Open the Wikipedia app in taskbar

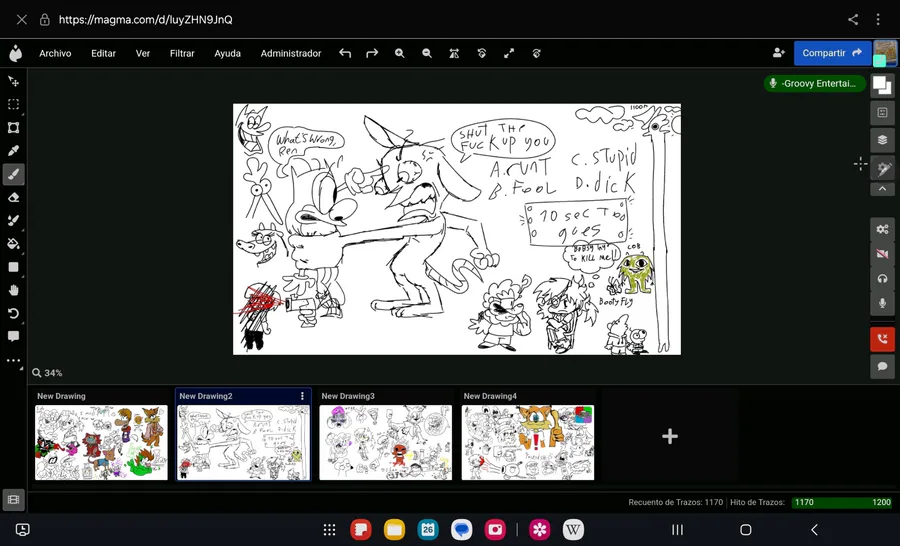click(573, 529)
